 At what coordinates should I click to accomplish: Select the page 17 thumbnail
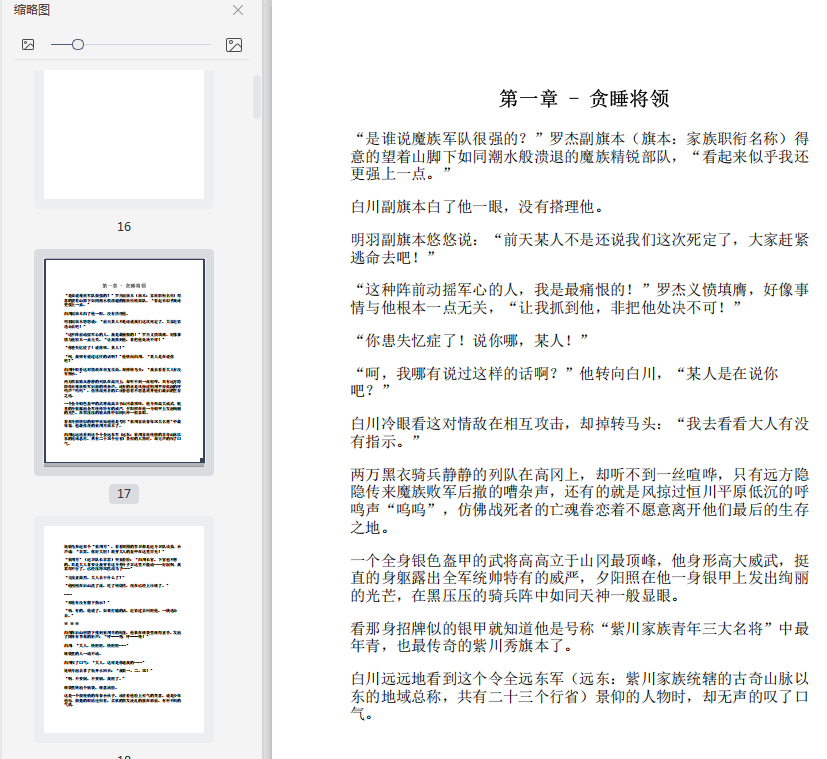click(124, 361)
